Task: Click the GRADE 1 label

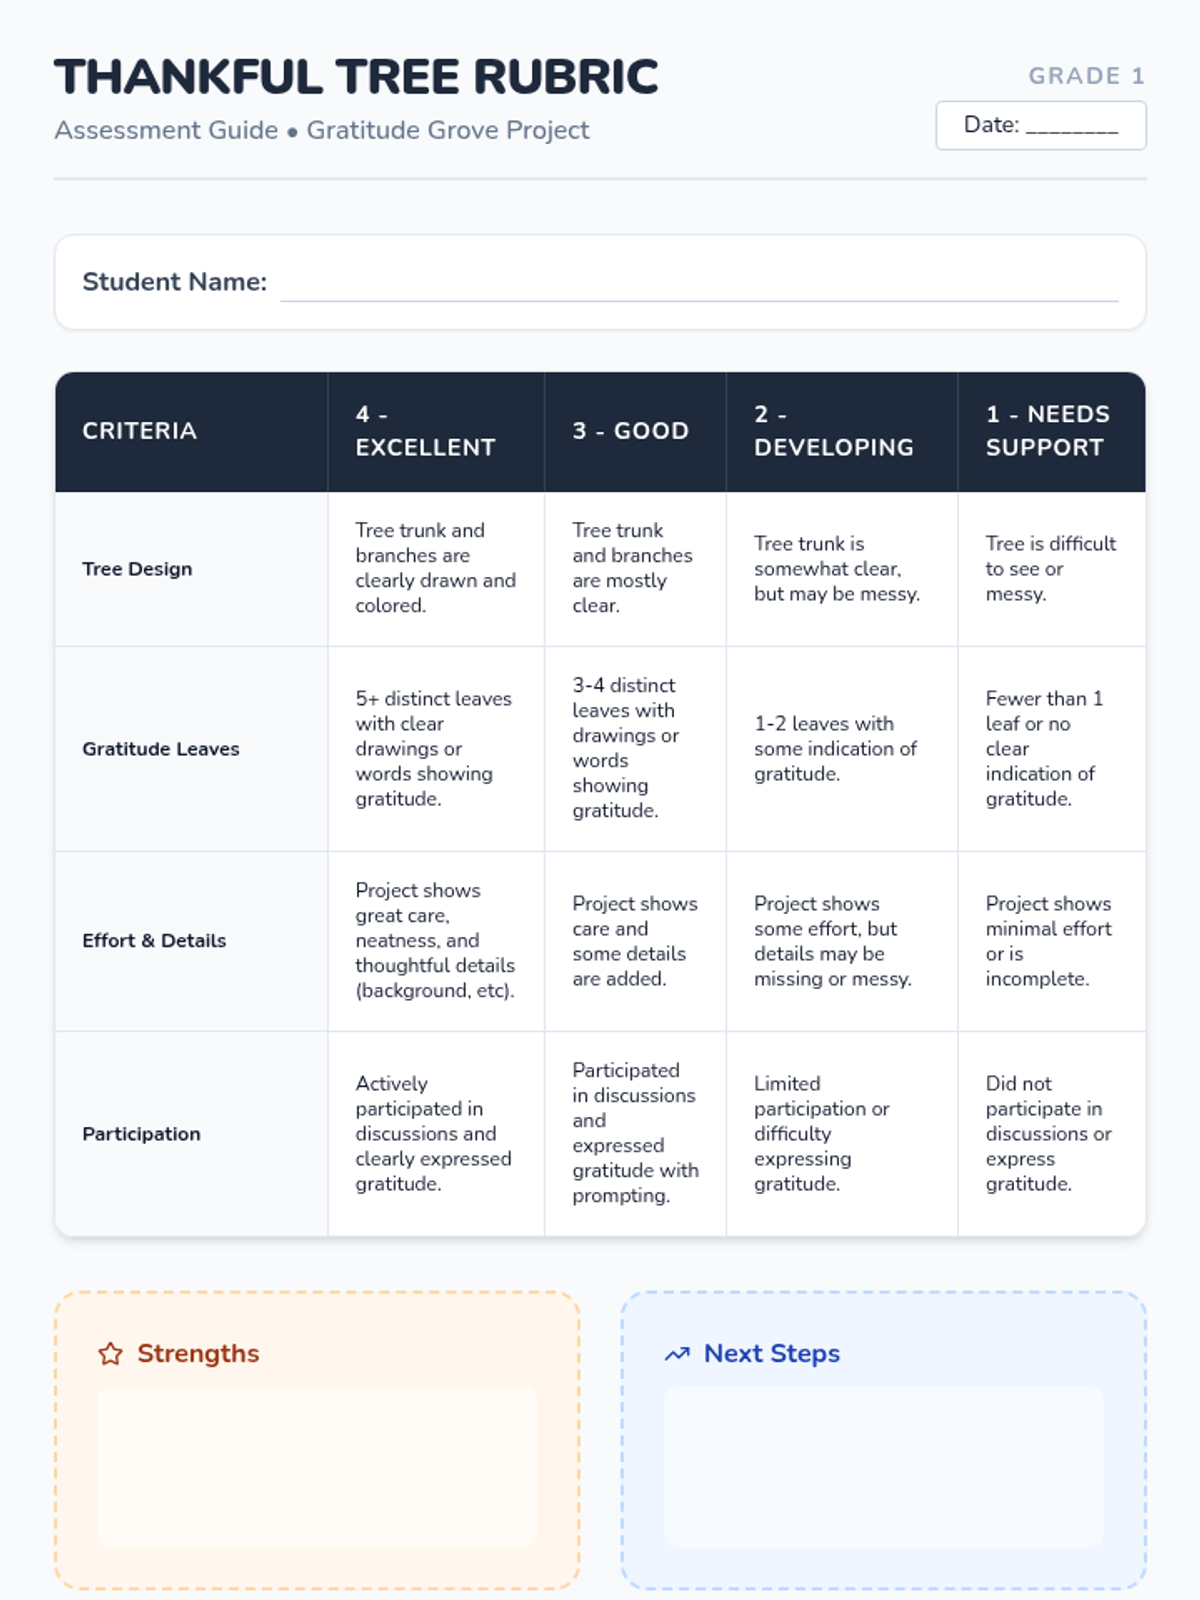Action: tap(1086, 76)
